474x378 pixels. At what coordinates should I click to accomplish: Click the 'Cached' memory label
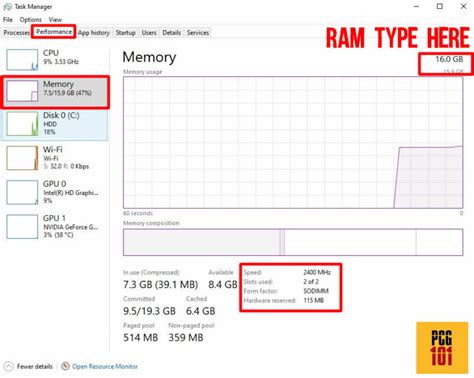196,299
